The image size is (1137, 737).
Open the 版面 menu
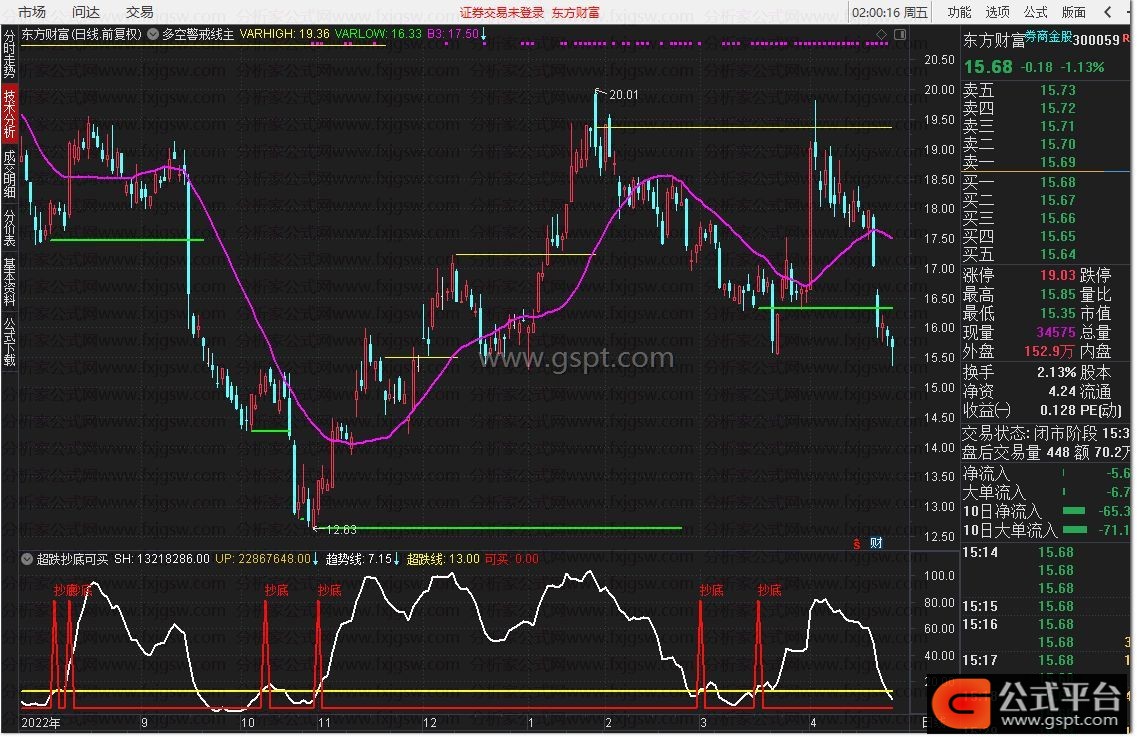click(1073, 12)
